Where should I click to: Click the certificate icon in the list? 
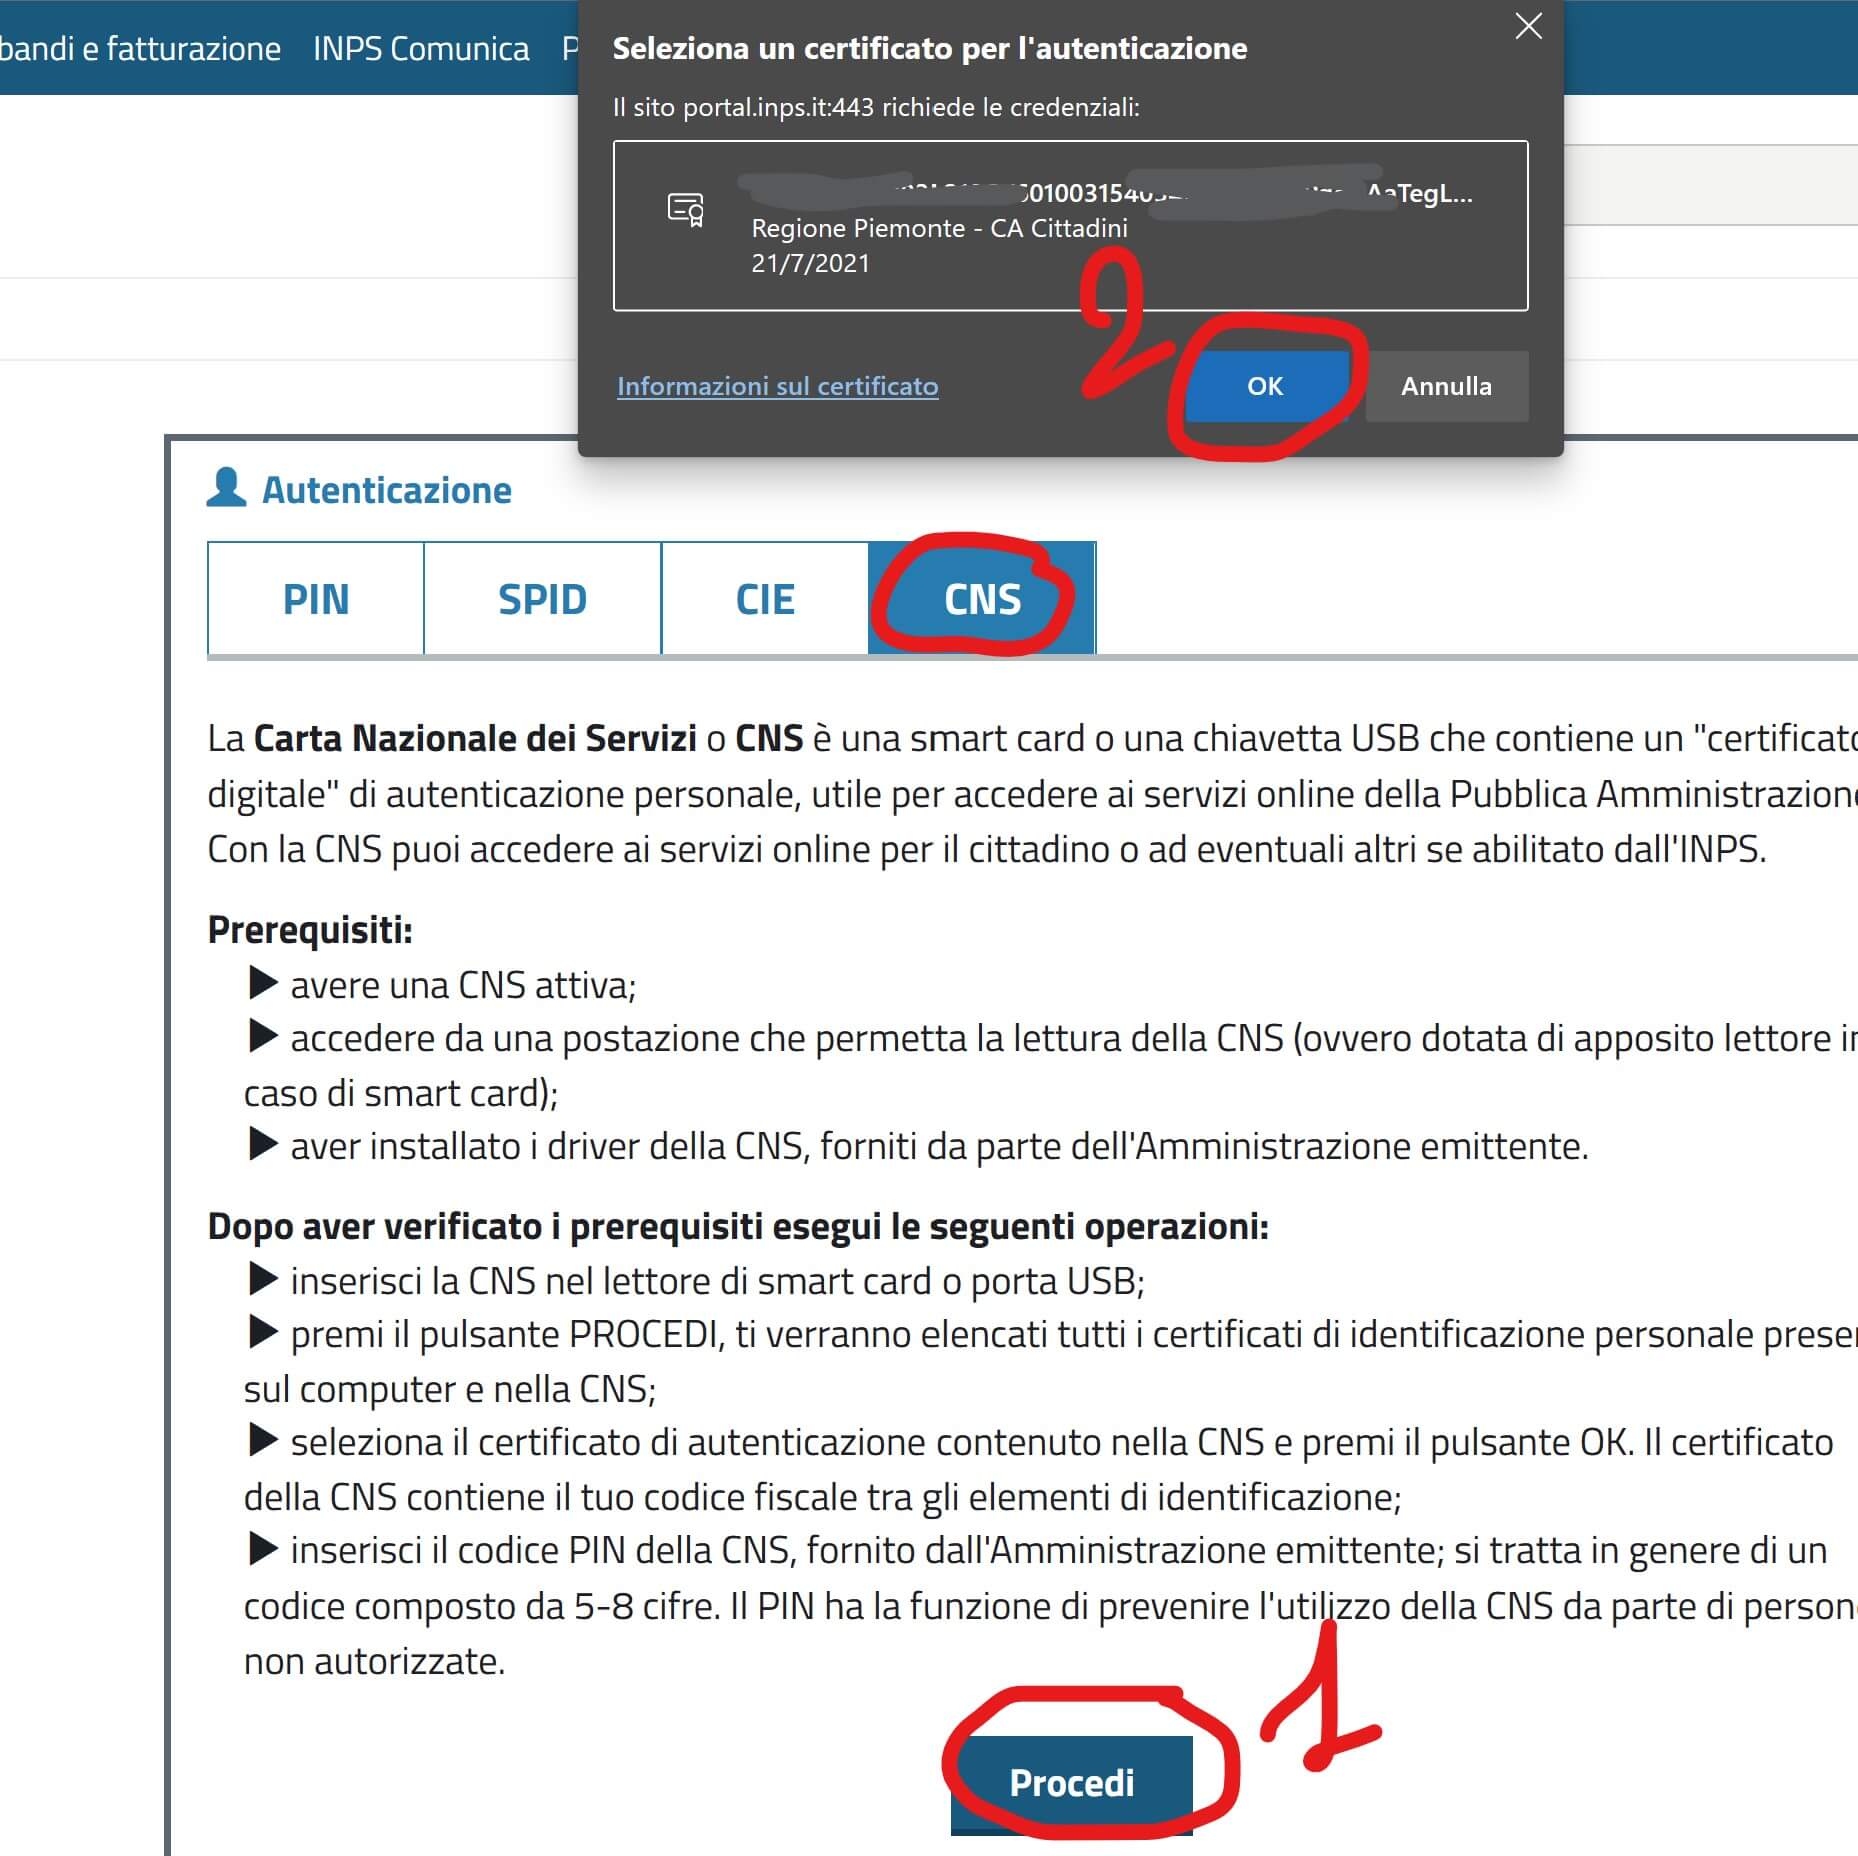[686, 209]
